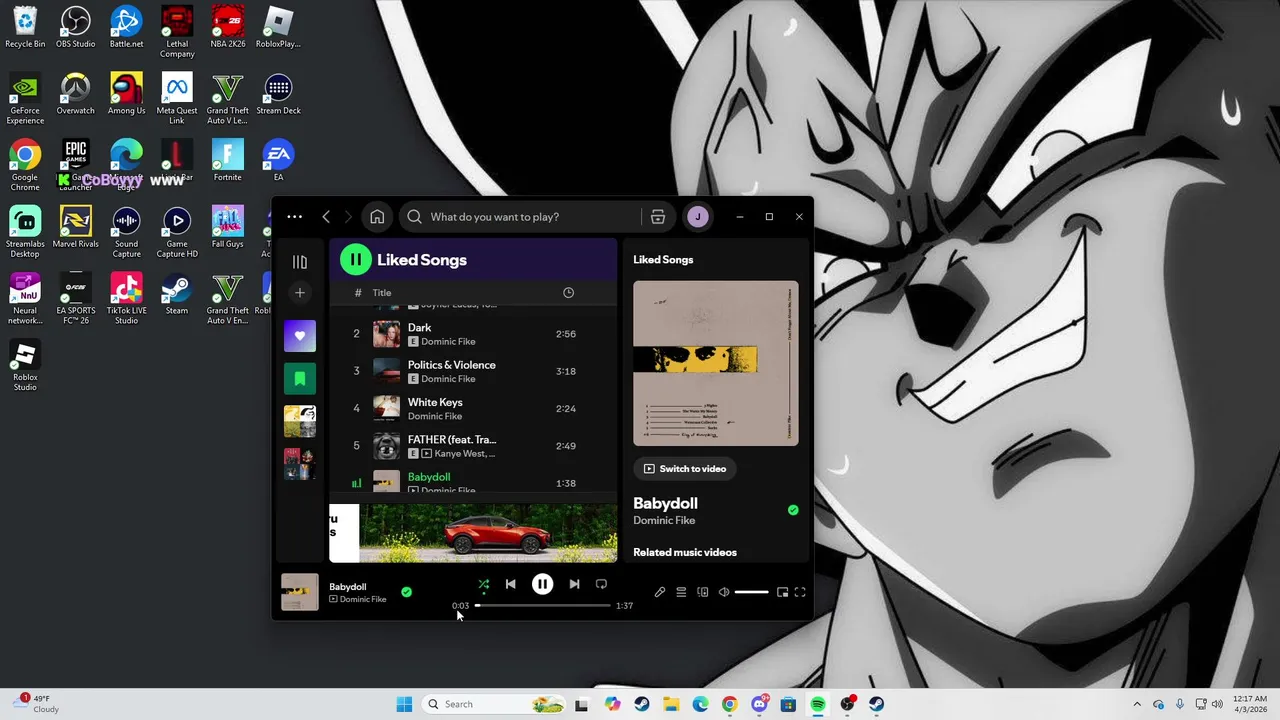Go to Spotify Home
The width and height of the screenshot is (1280, 720).
point(377,217)
